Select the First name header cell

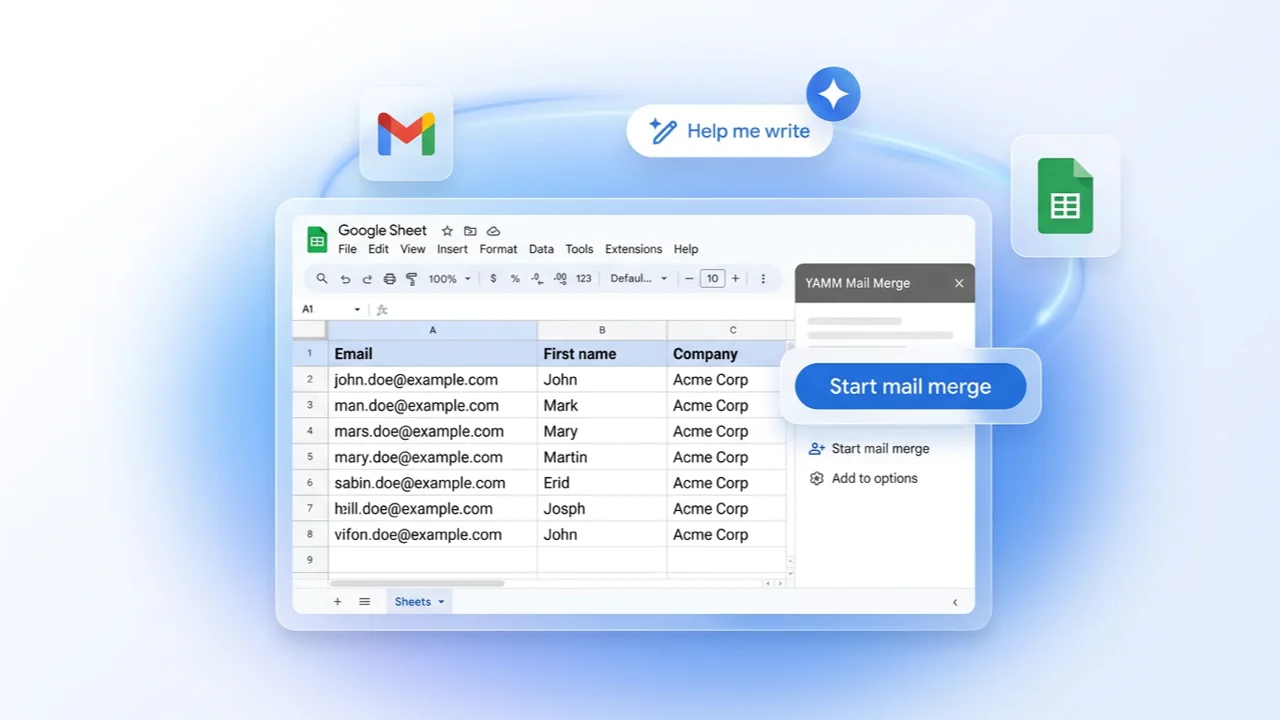(602, 354)
